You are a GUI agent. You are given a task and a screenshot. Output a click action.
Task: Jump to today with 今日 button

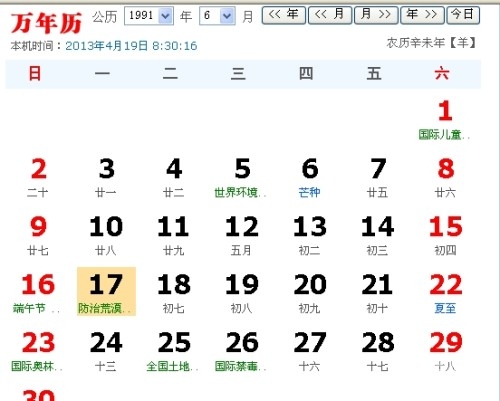pos(463,15)
